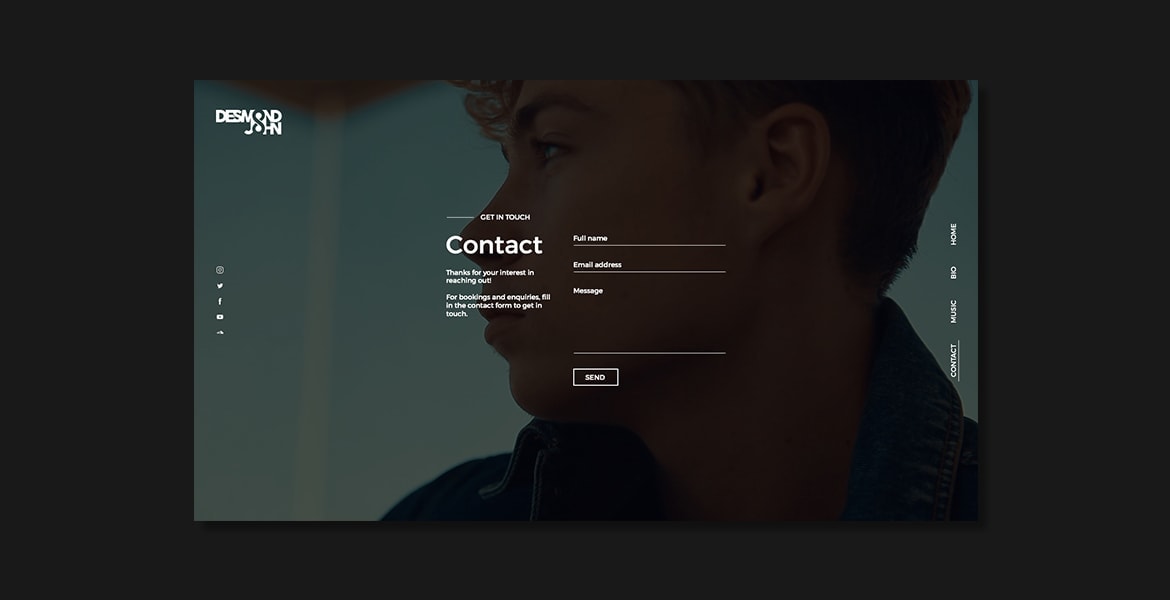Click the Desmond John logo
The image size is (1170, 600).
pyautogui.click(x=248, y=122)
